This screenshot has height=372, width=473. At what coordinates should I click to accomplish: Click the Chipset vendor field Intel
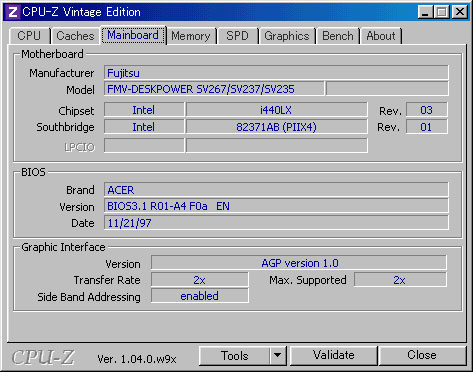coord(144,110)
